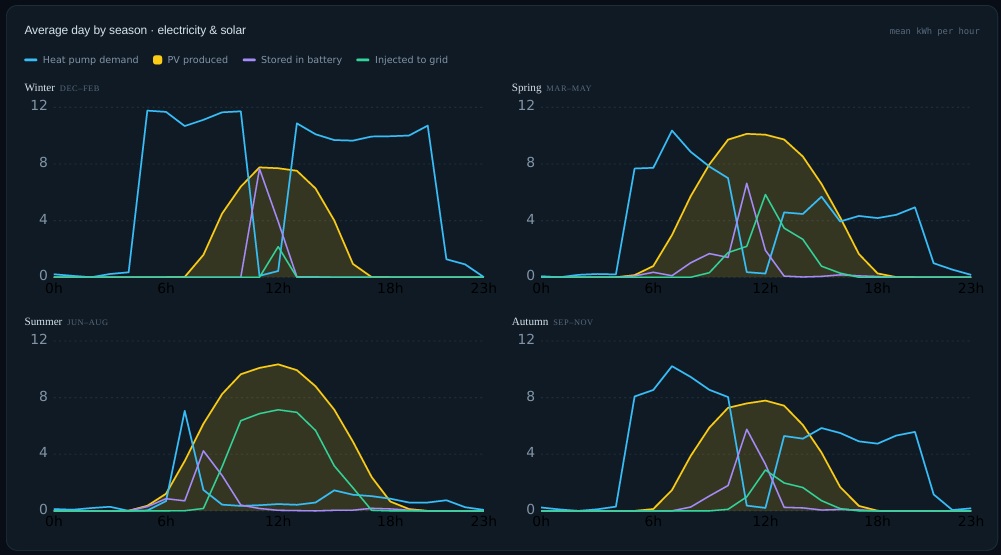Click the purple battery peak in Winter chart

(x=259, y=170)
